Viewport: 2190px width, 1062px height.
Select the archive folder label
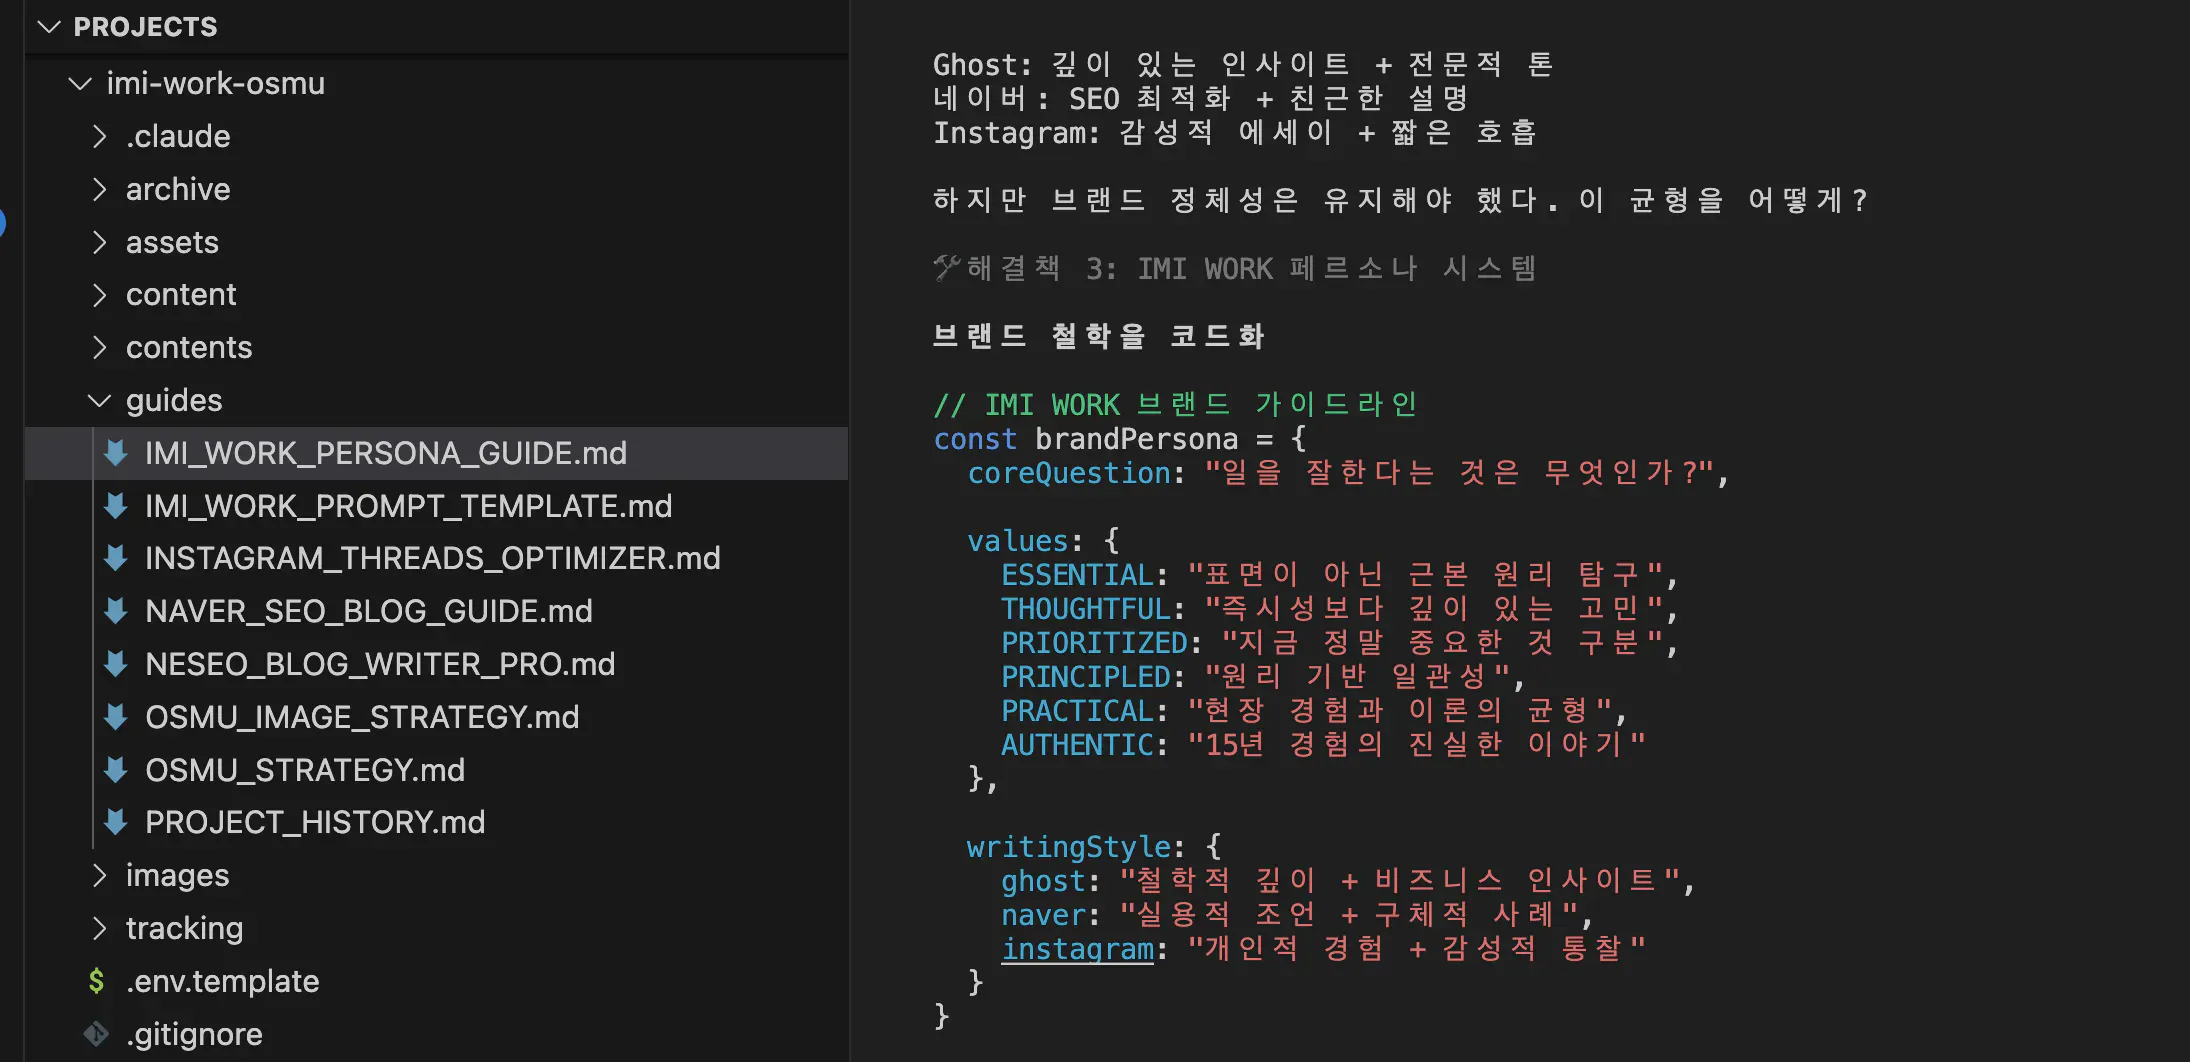(178, 189)
